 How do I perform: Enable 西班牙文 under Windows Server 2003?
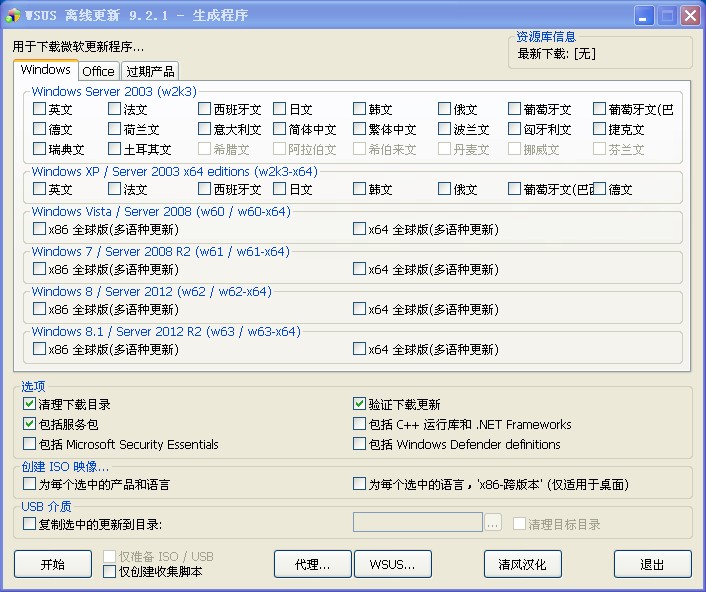204,108
